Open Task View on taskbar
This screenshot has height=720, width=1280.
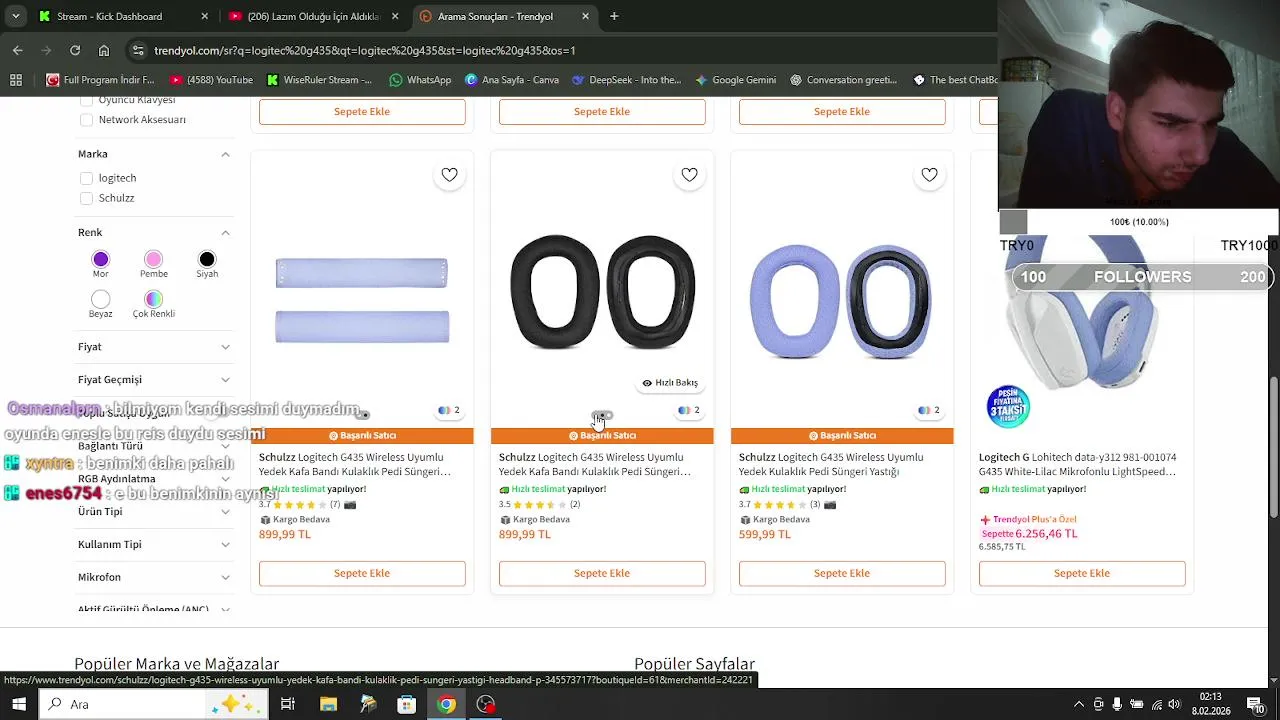click(288, 704)
